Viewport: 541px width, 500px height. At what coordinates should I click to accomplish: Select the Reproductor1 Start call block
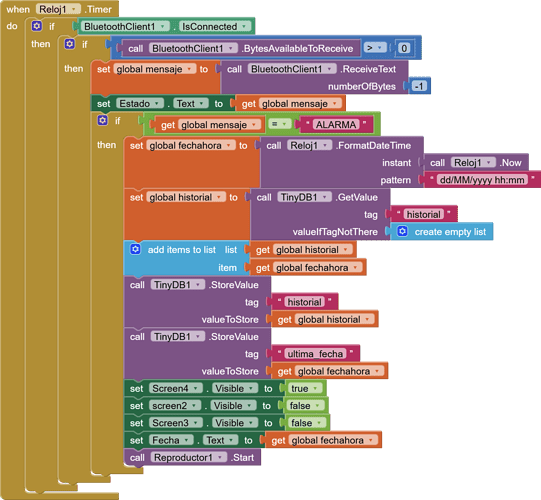click(x=192, y=458)
